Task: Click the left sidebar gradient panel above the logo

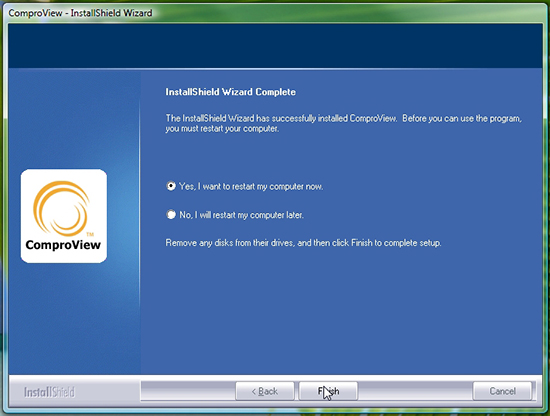Action: pyautogui.click(x=74, y=119)
